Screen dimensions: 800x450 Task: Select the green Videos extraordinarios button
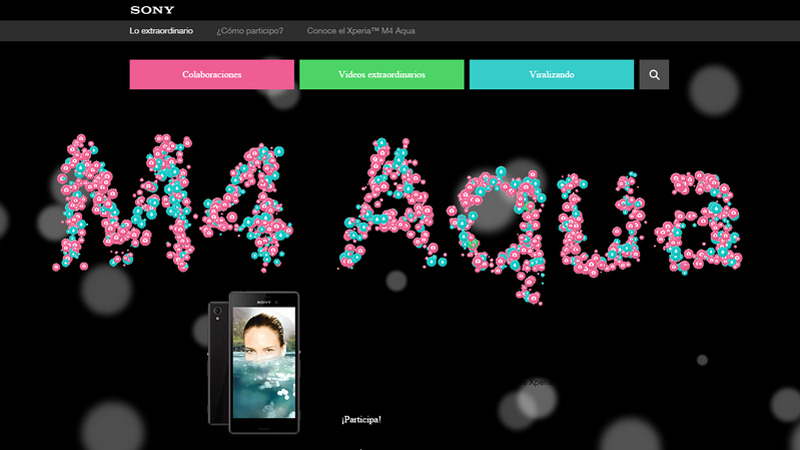[x=382, y=74]
